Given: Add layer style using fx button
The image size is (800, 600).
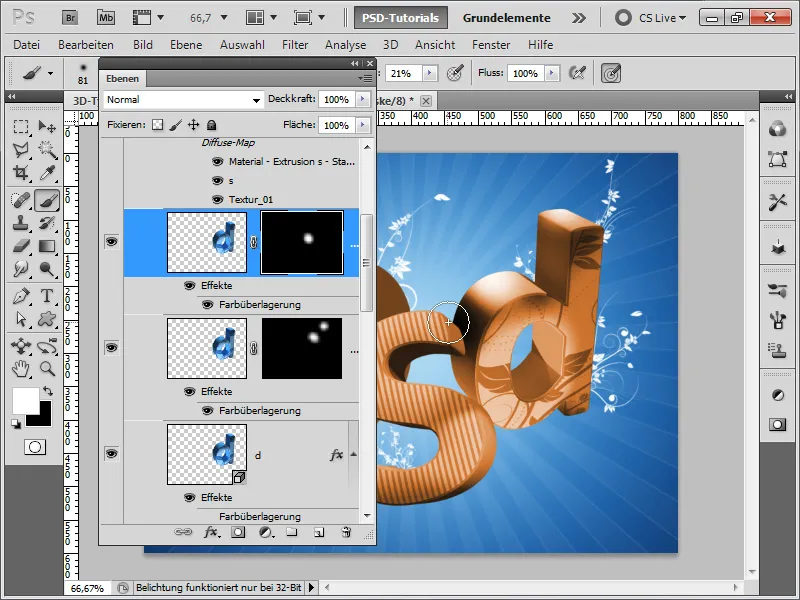Looking at the screenshot, I should click(211, 532).
